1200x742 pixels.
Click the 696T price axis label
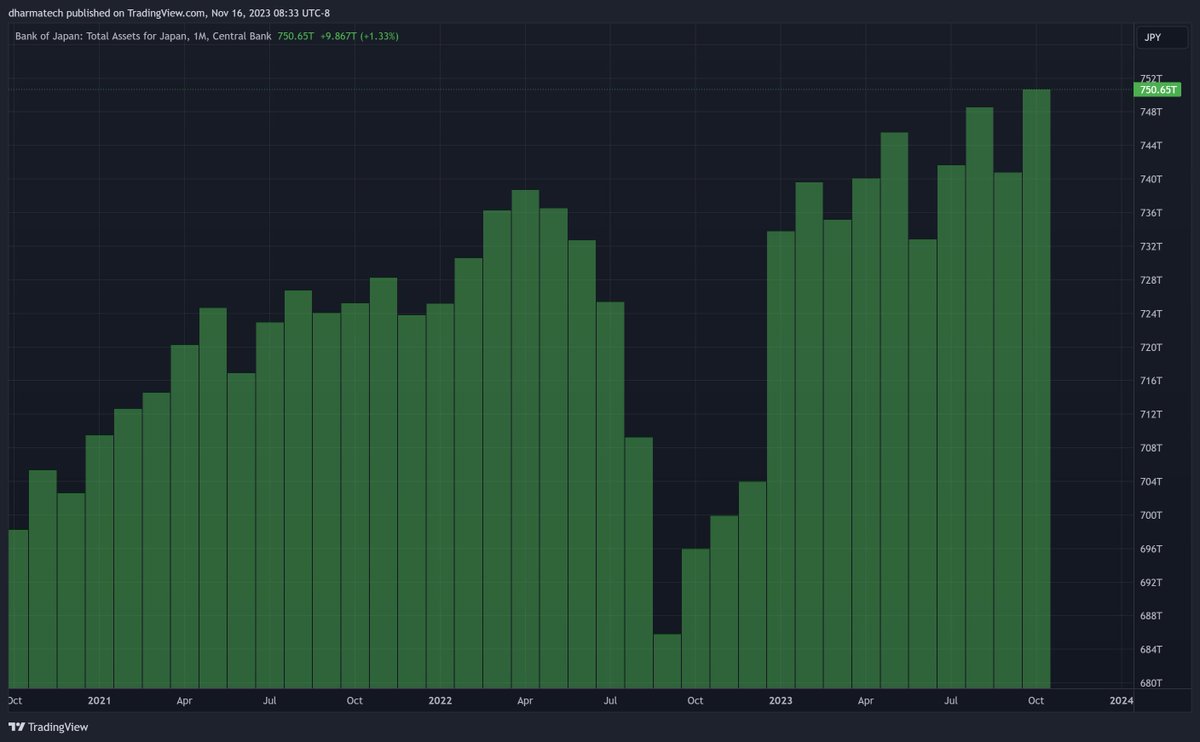1151,549
